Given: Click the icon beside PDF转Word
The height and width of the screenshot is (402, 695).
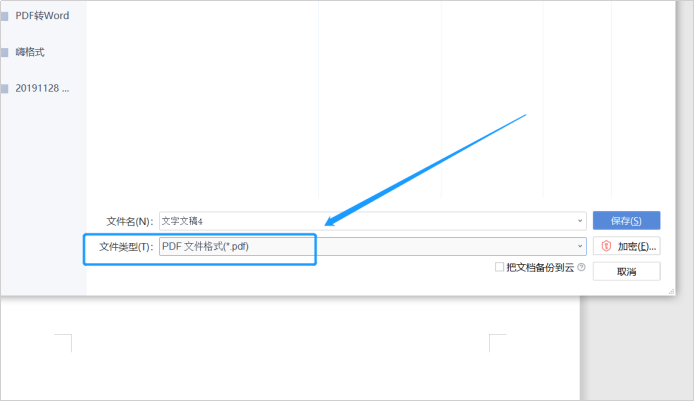Looking at the screenshot, I should (x=5, y=16).
